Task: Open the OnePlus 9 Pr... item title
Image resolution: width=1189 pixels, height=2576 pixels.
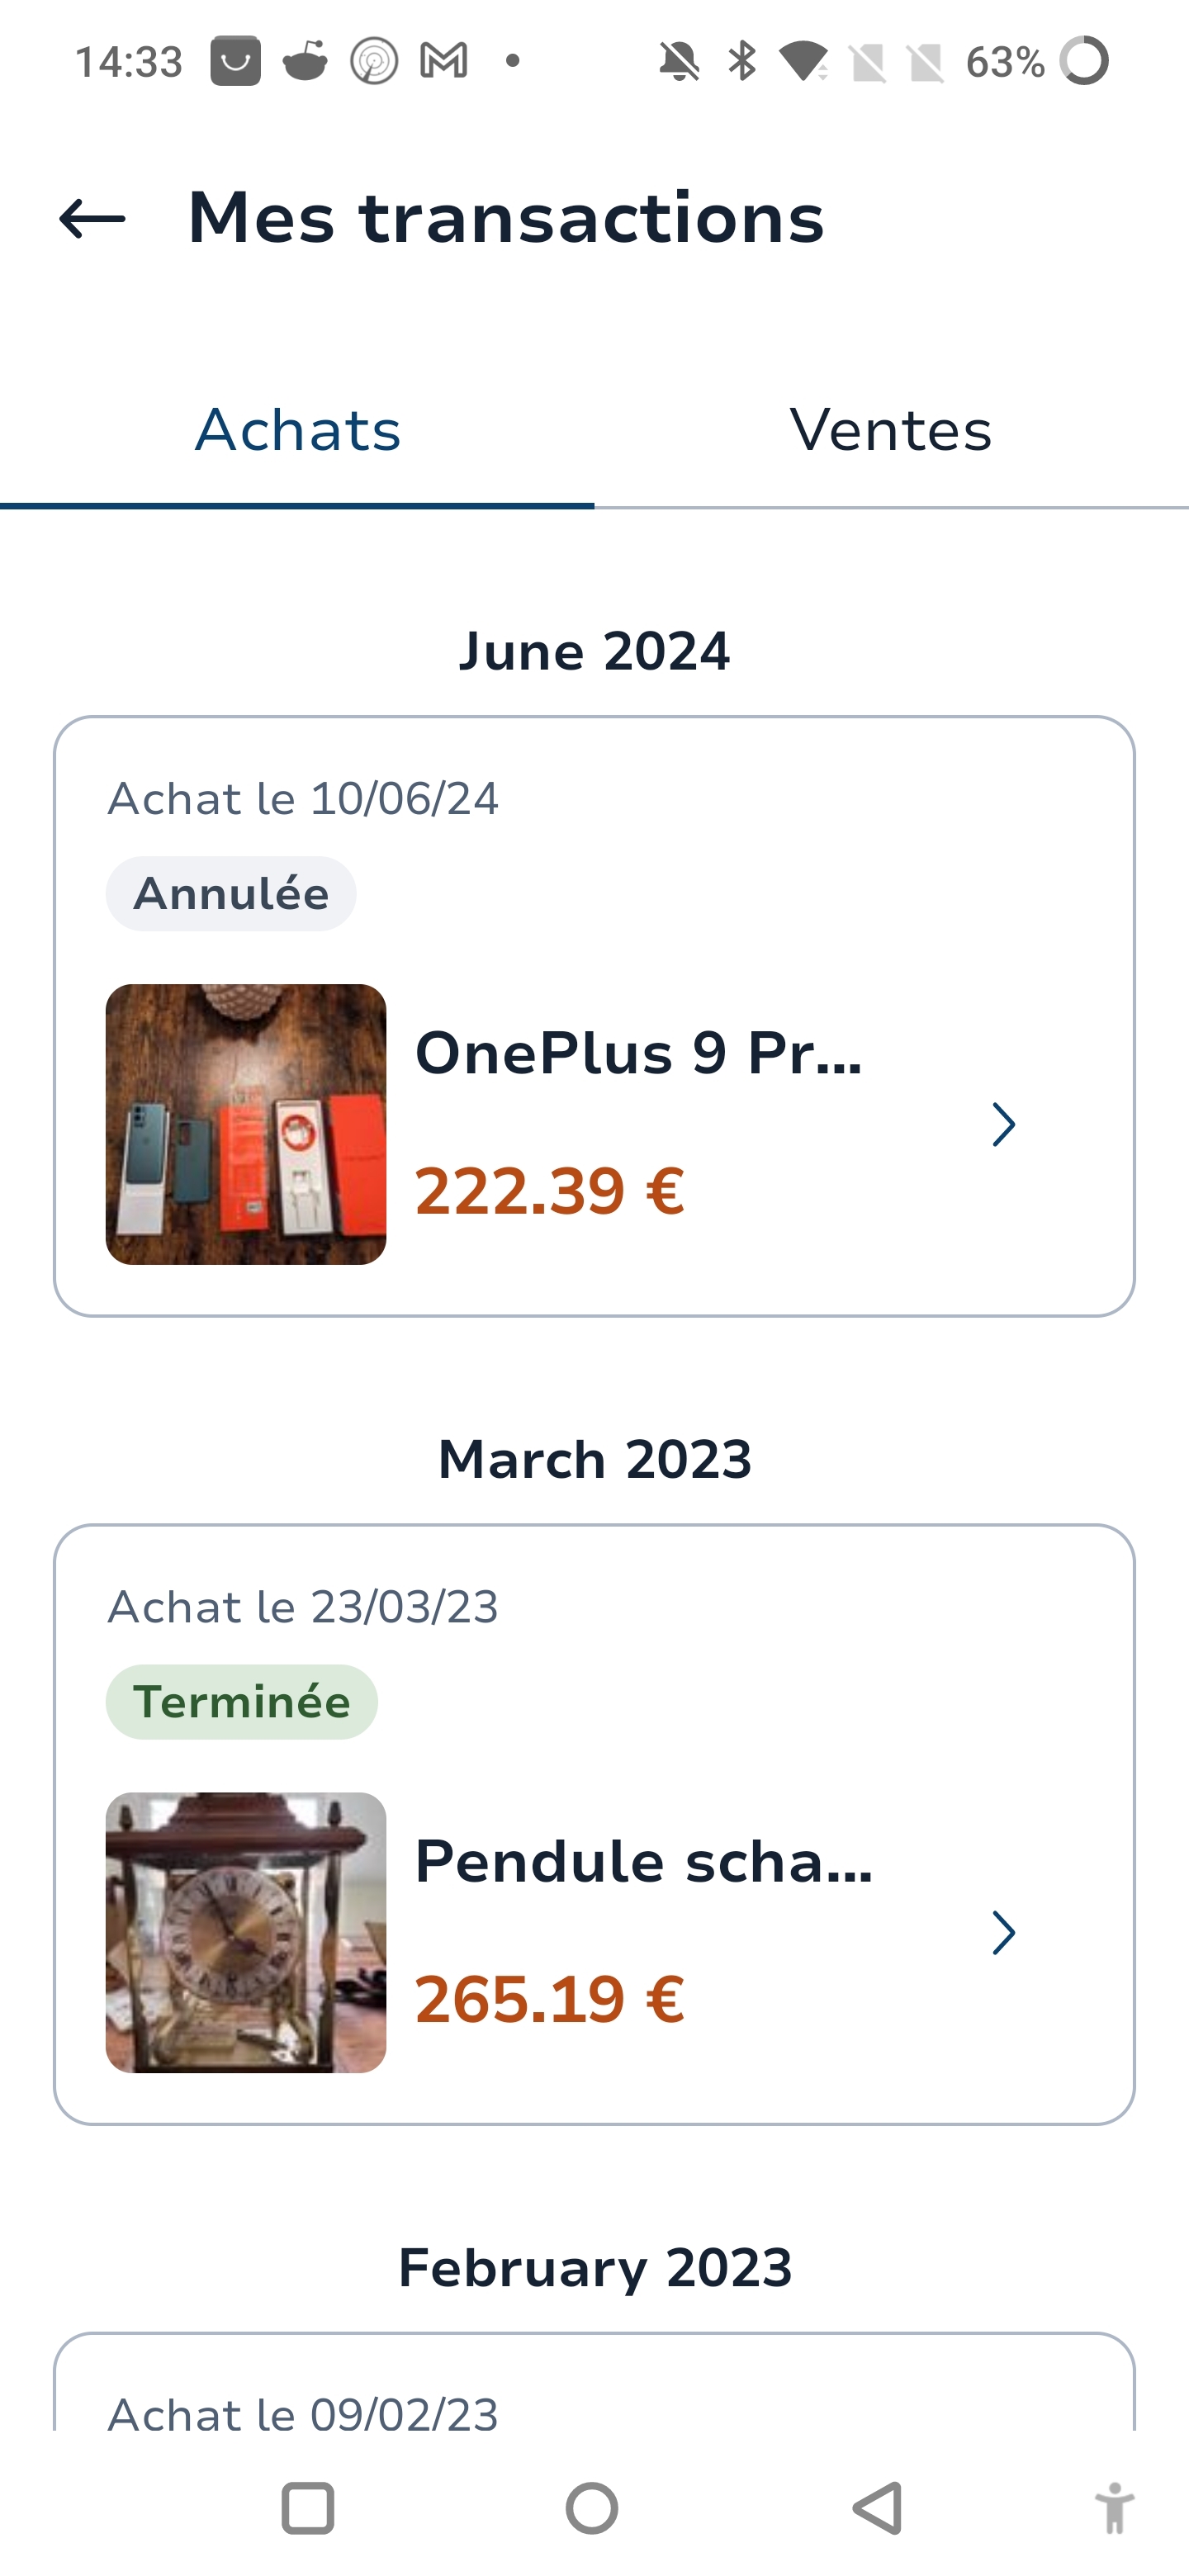Action: [x=638, y=1053]
